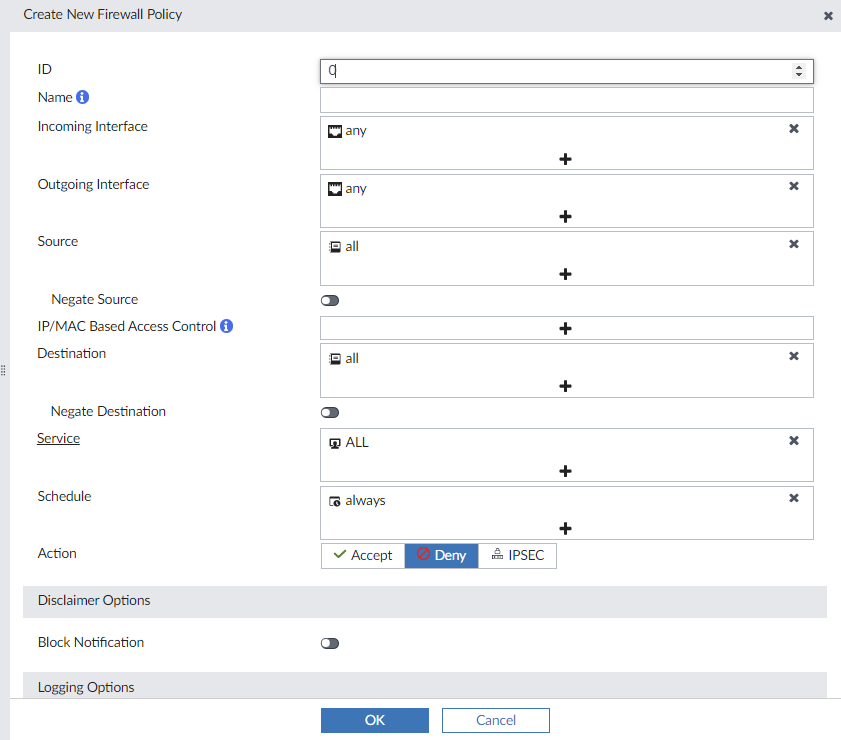Click inside the Name input field

[x=566, y=100]
